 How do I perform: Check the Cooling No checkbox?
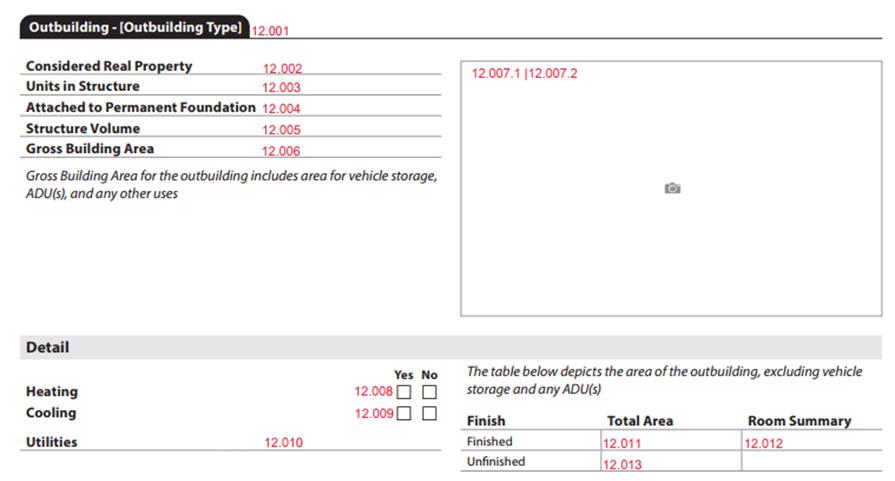coord(429,413)
